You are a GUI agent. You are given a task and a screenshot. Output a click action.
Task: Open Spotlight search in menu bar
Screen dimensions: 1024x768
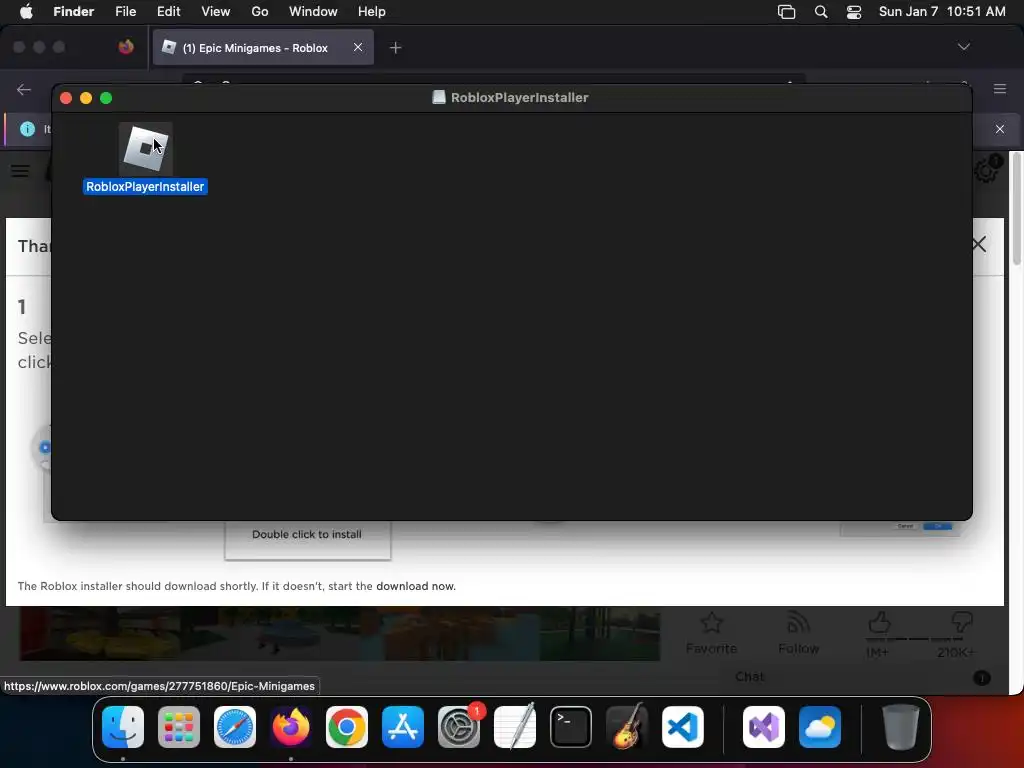[821, 12]
